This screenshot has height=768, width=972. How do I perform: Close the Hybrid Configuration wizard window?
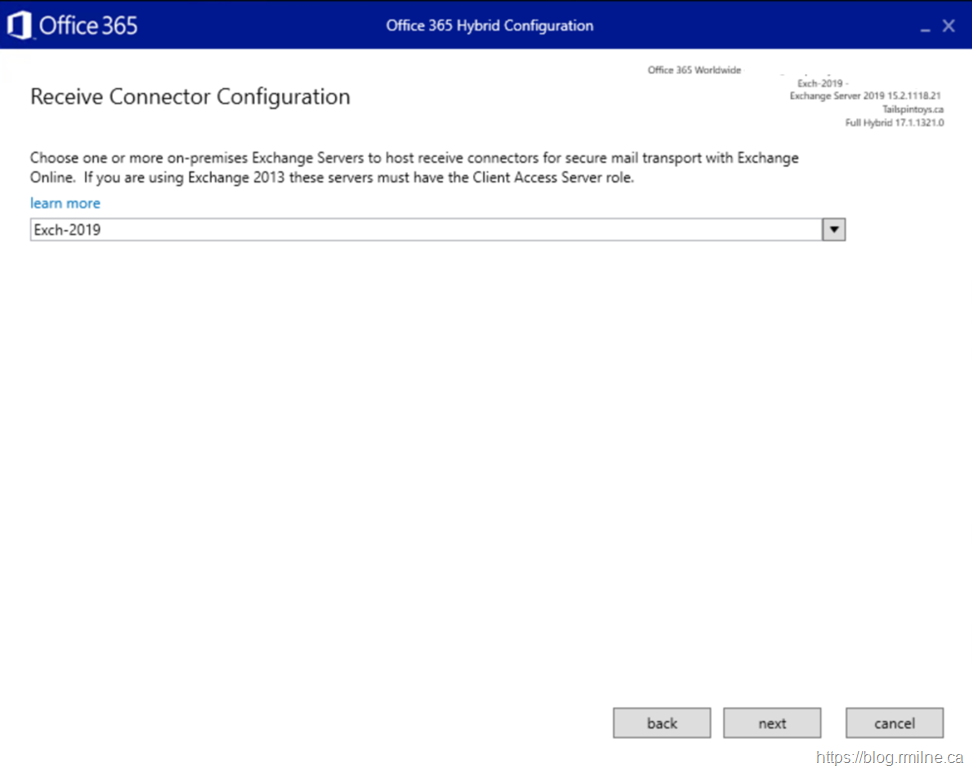coord(949,26)
